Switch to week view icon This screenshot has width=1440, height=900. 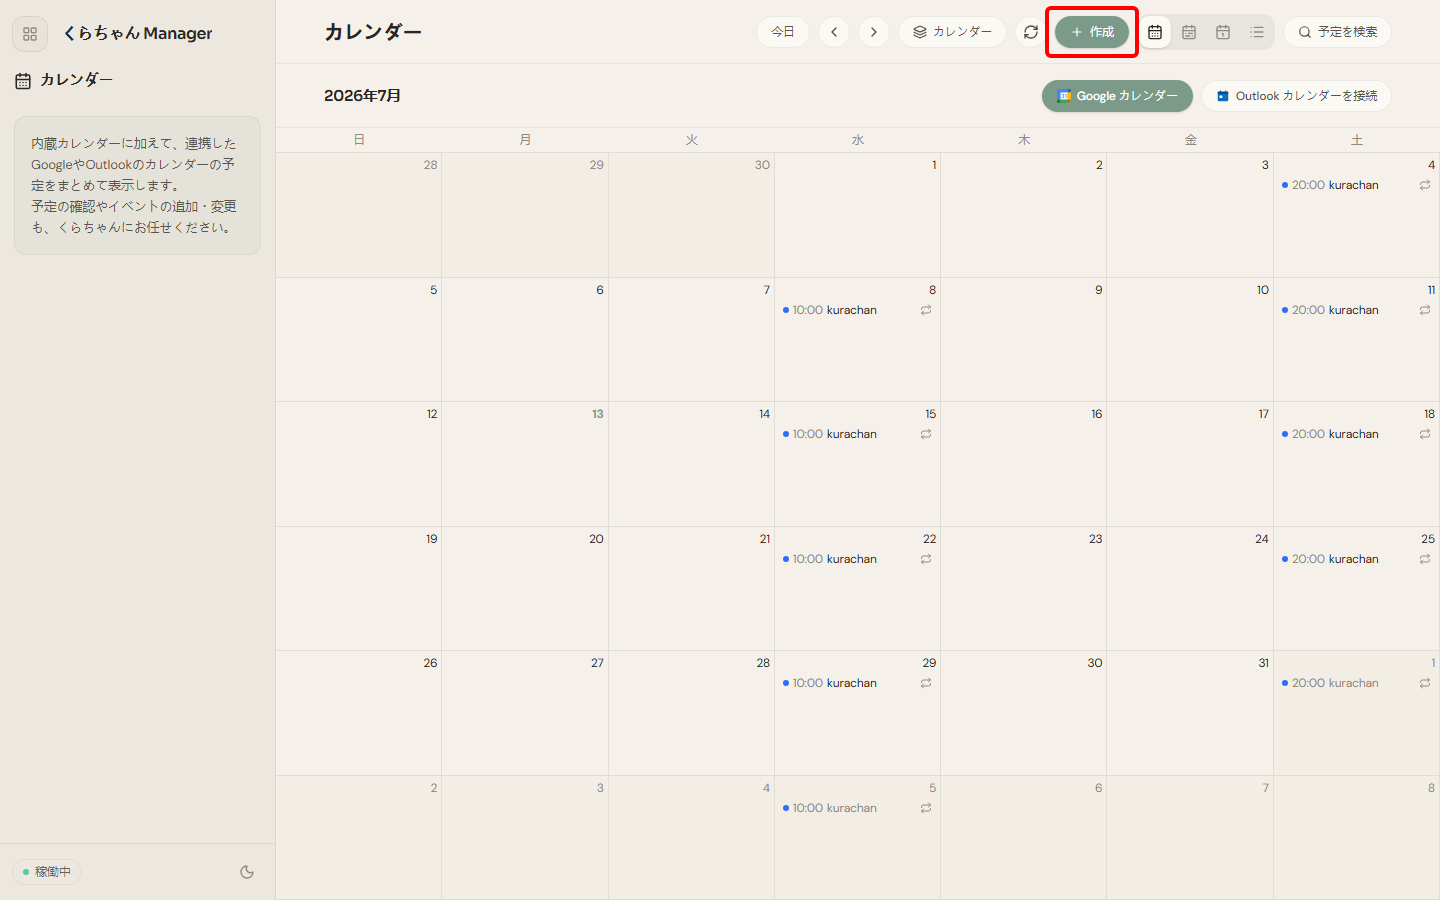pos(1189,32)
